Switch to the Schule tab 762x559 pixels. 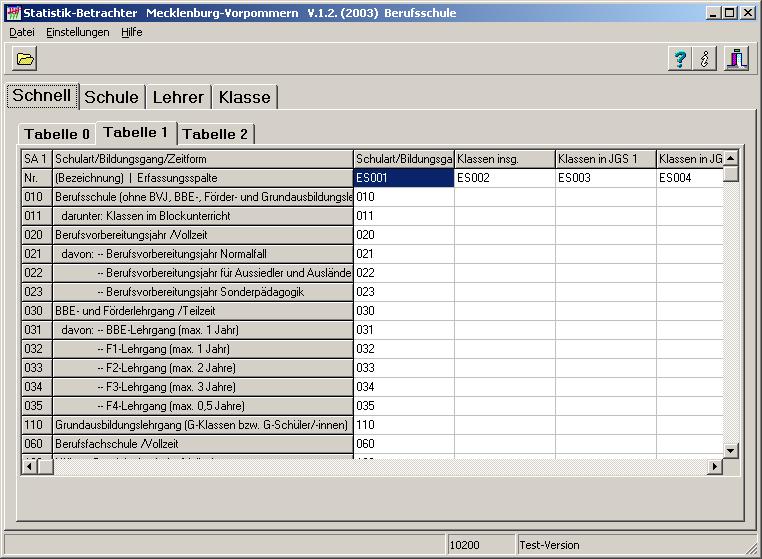point(111,97)
